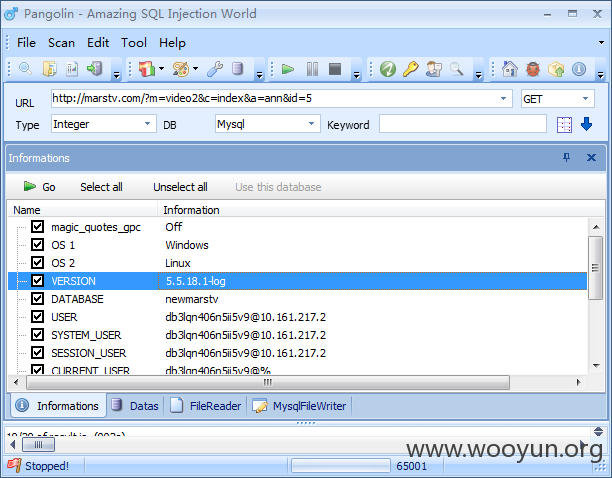Screen dimensions: 612x478
Task: Pause the scan from the toolbar
Action: pos(312,69)
